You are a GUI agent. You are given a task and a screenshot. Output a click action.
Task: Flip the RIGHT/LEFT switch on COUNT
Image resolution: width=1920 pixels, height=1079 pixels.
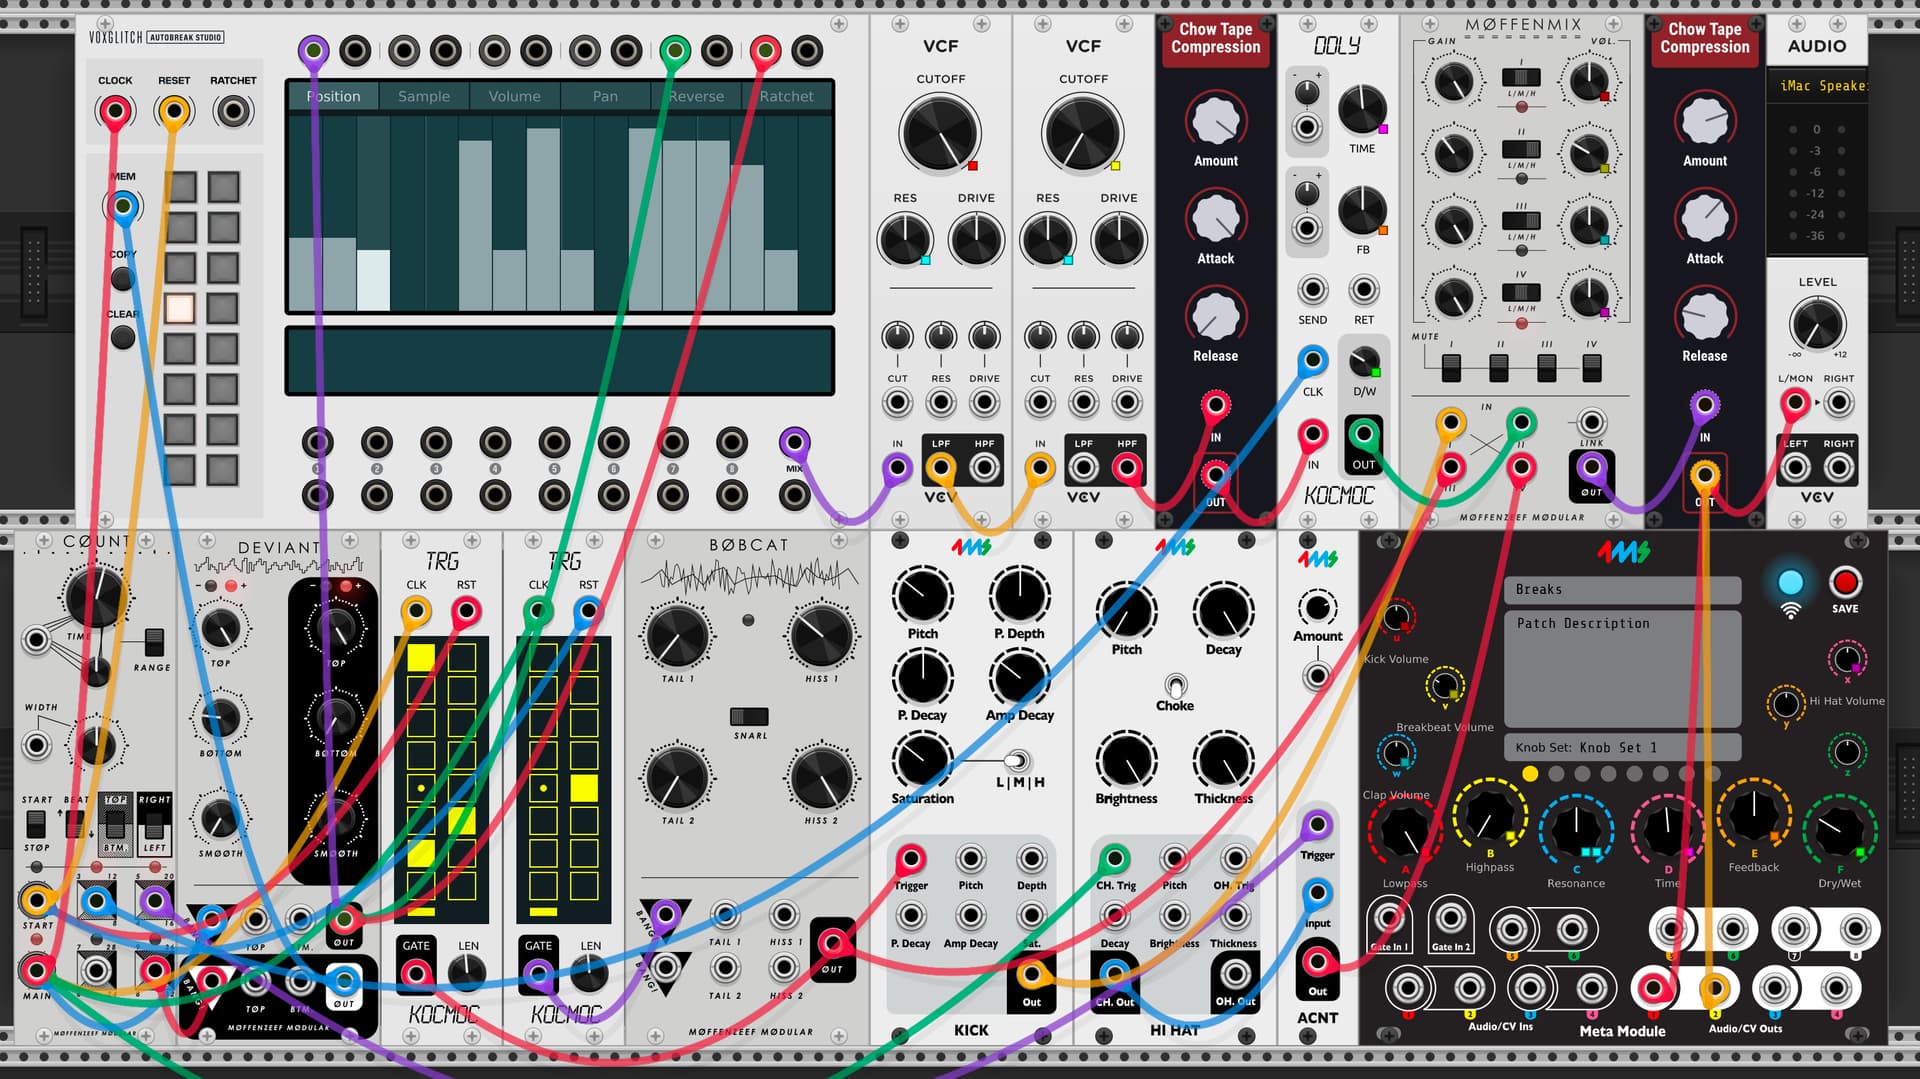[x=154, y=825]
